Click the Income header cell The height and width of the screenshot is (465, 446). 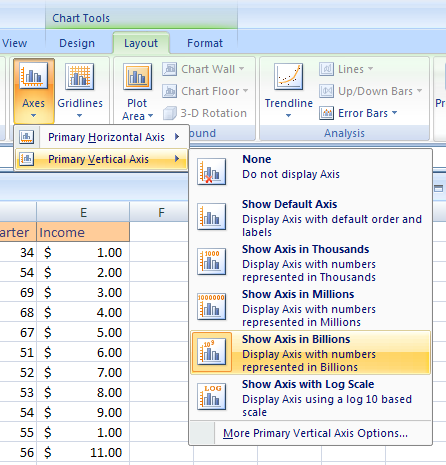[x=83, y=232]
